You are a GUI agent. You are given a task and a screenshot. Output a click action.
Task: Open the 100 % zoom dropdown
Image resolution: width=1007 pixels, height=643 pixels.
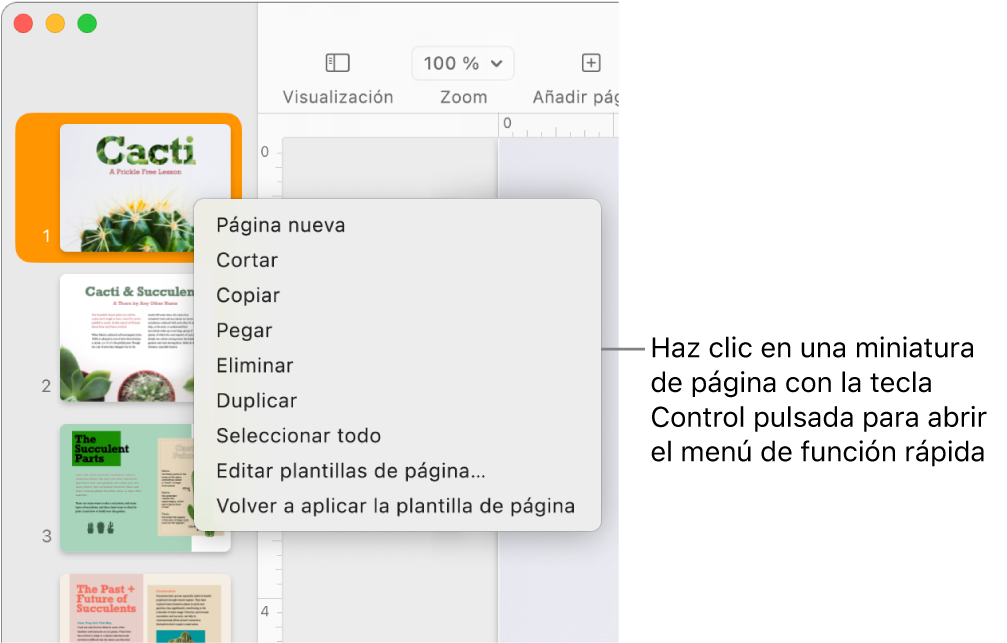(462, 64)
